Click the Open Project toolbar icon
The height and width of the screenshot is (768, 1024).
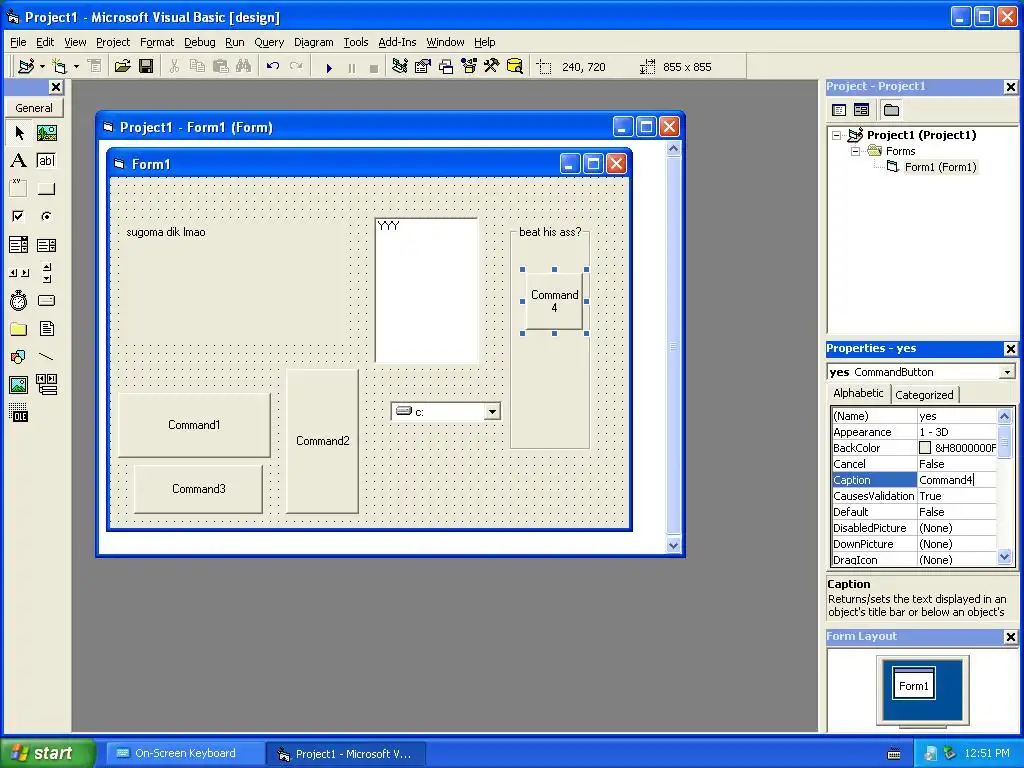[x=123, y=67]
